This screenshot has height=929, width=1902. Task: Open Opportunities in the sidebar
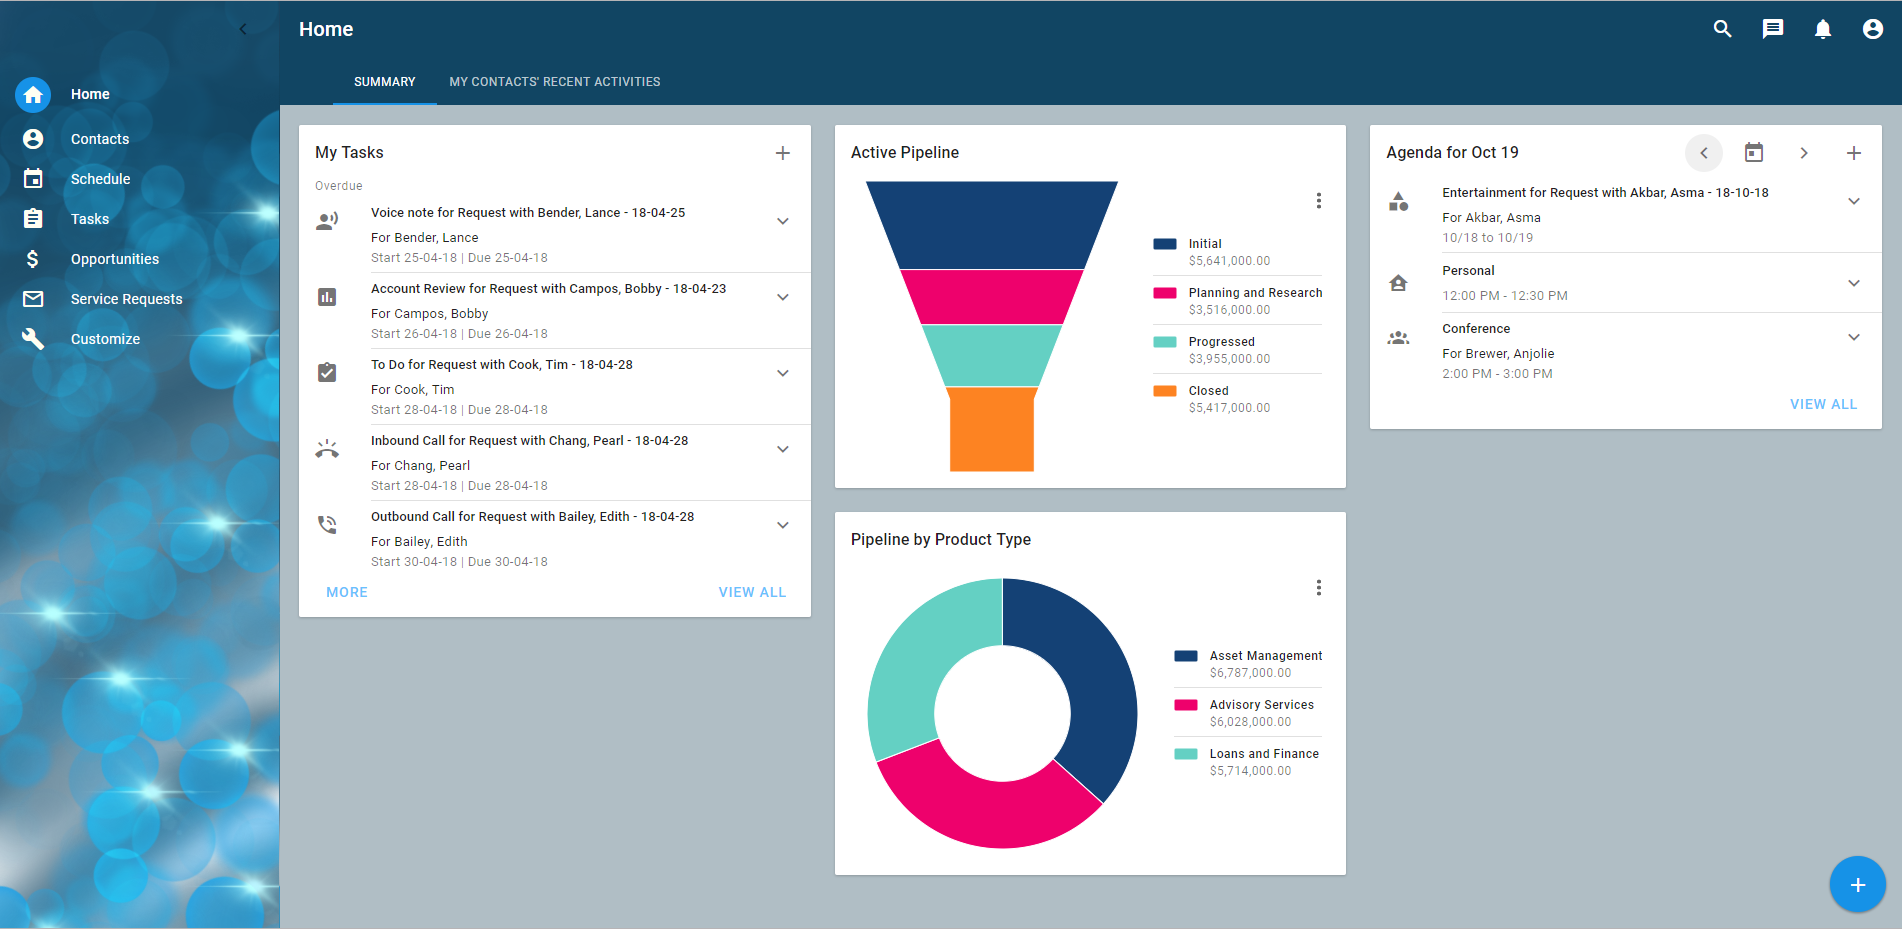click(x=114, y=259)
